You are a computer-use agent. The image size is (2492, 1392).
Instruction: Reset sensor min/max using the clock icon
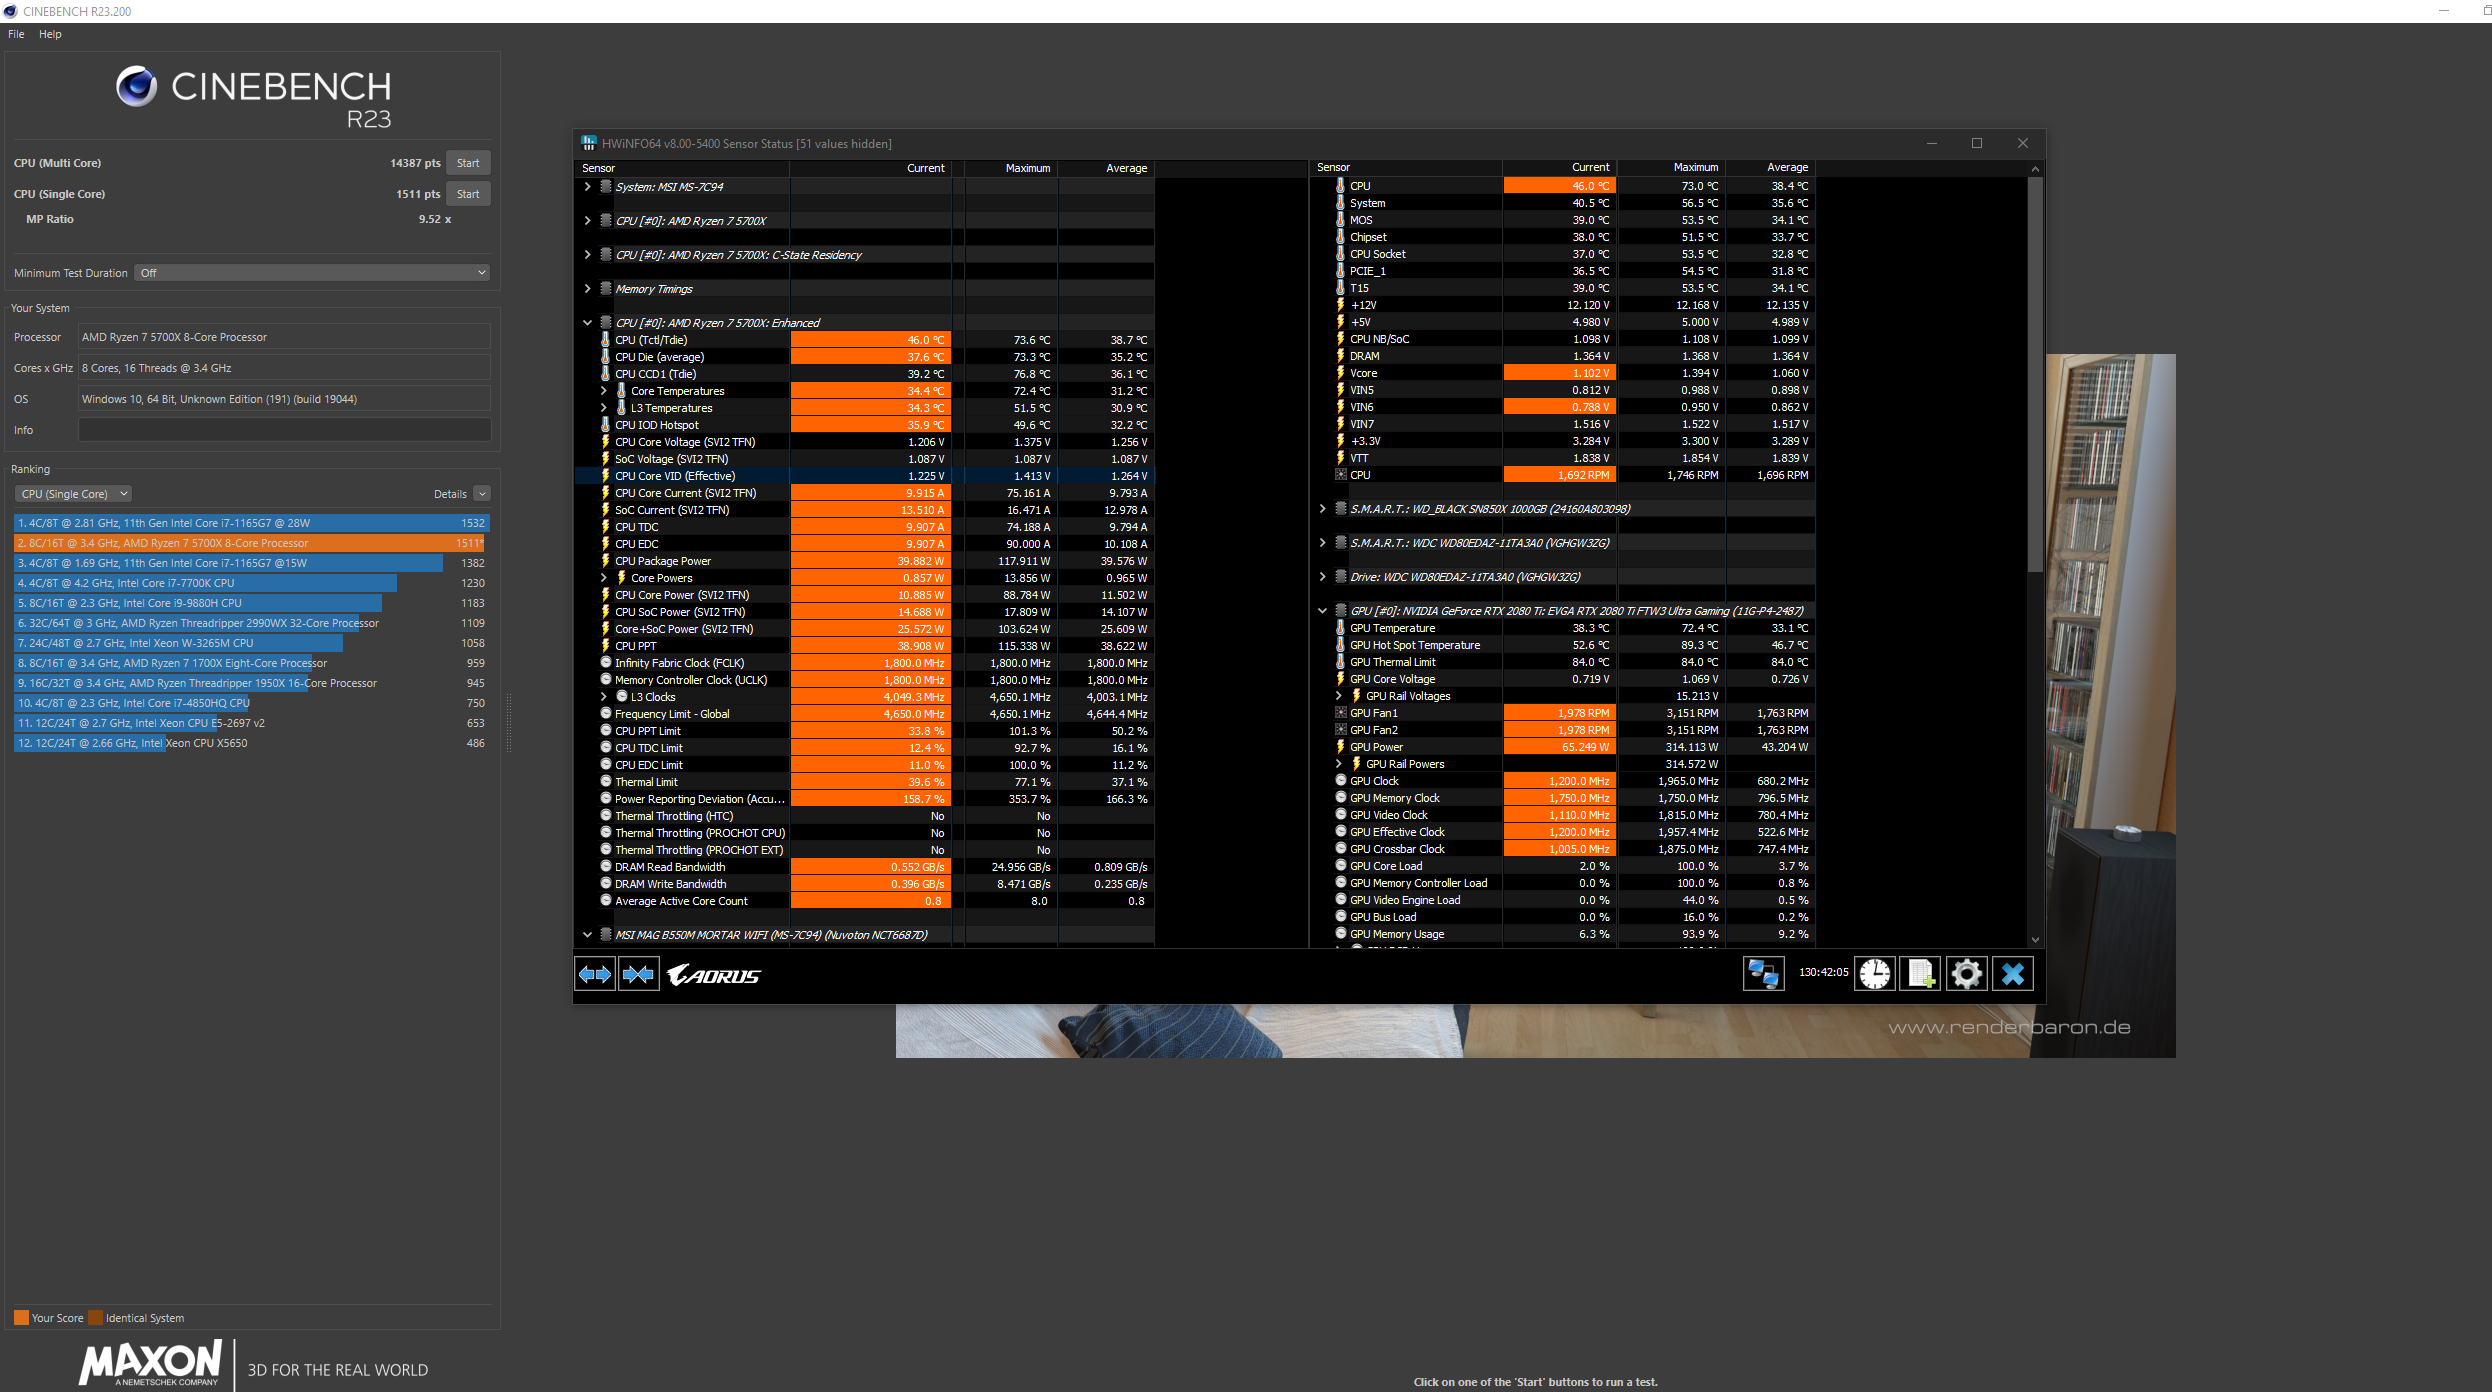pos(1875,973)
